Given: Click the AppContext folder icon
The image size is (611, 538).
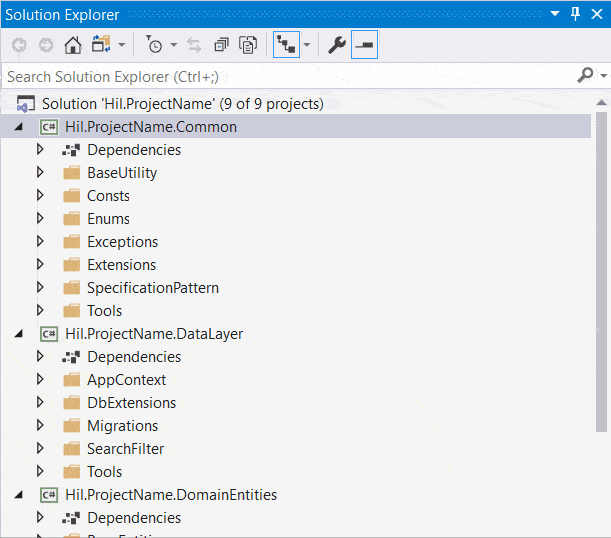Looking at the screenshot, I should pyautogui.click(x=72, y=379).
